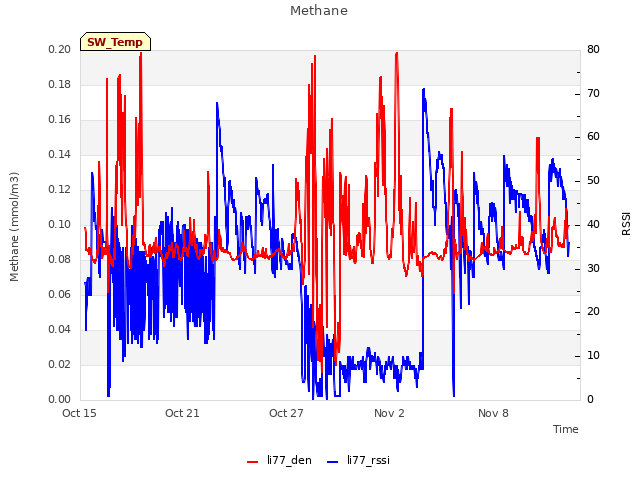
Task: Click the 0.14 methane axis value
Action: coord(60,154)
